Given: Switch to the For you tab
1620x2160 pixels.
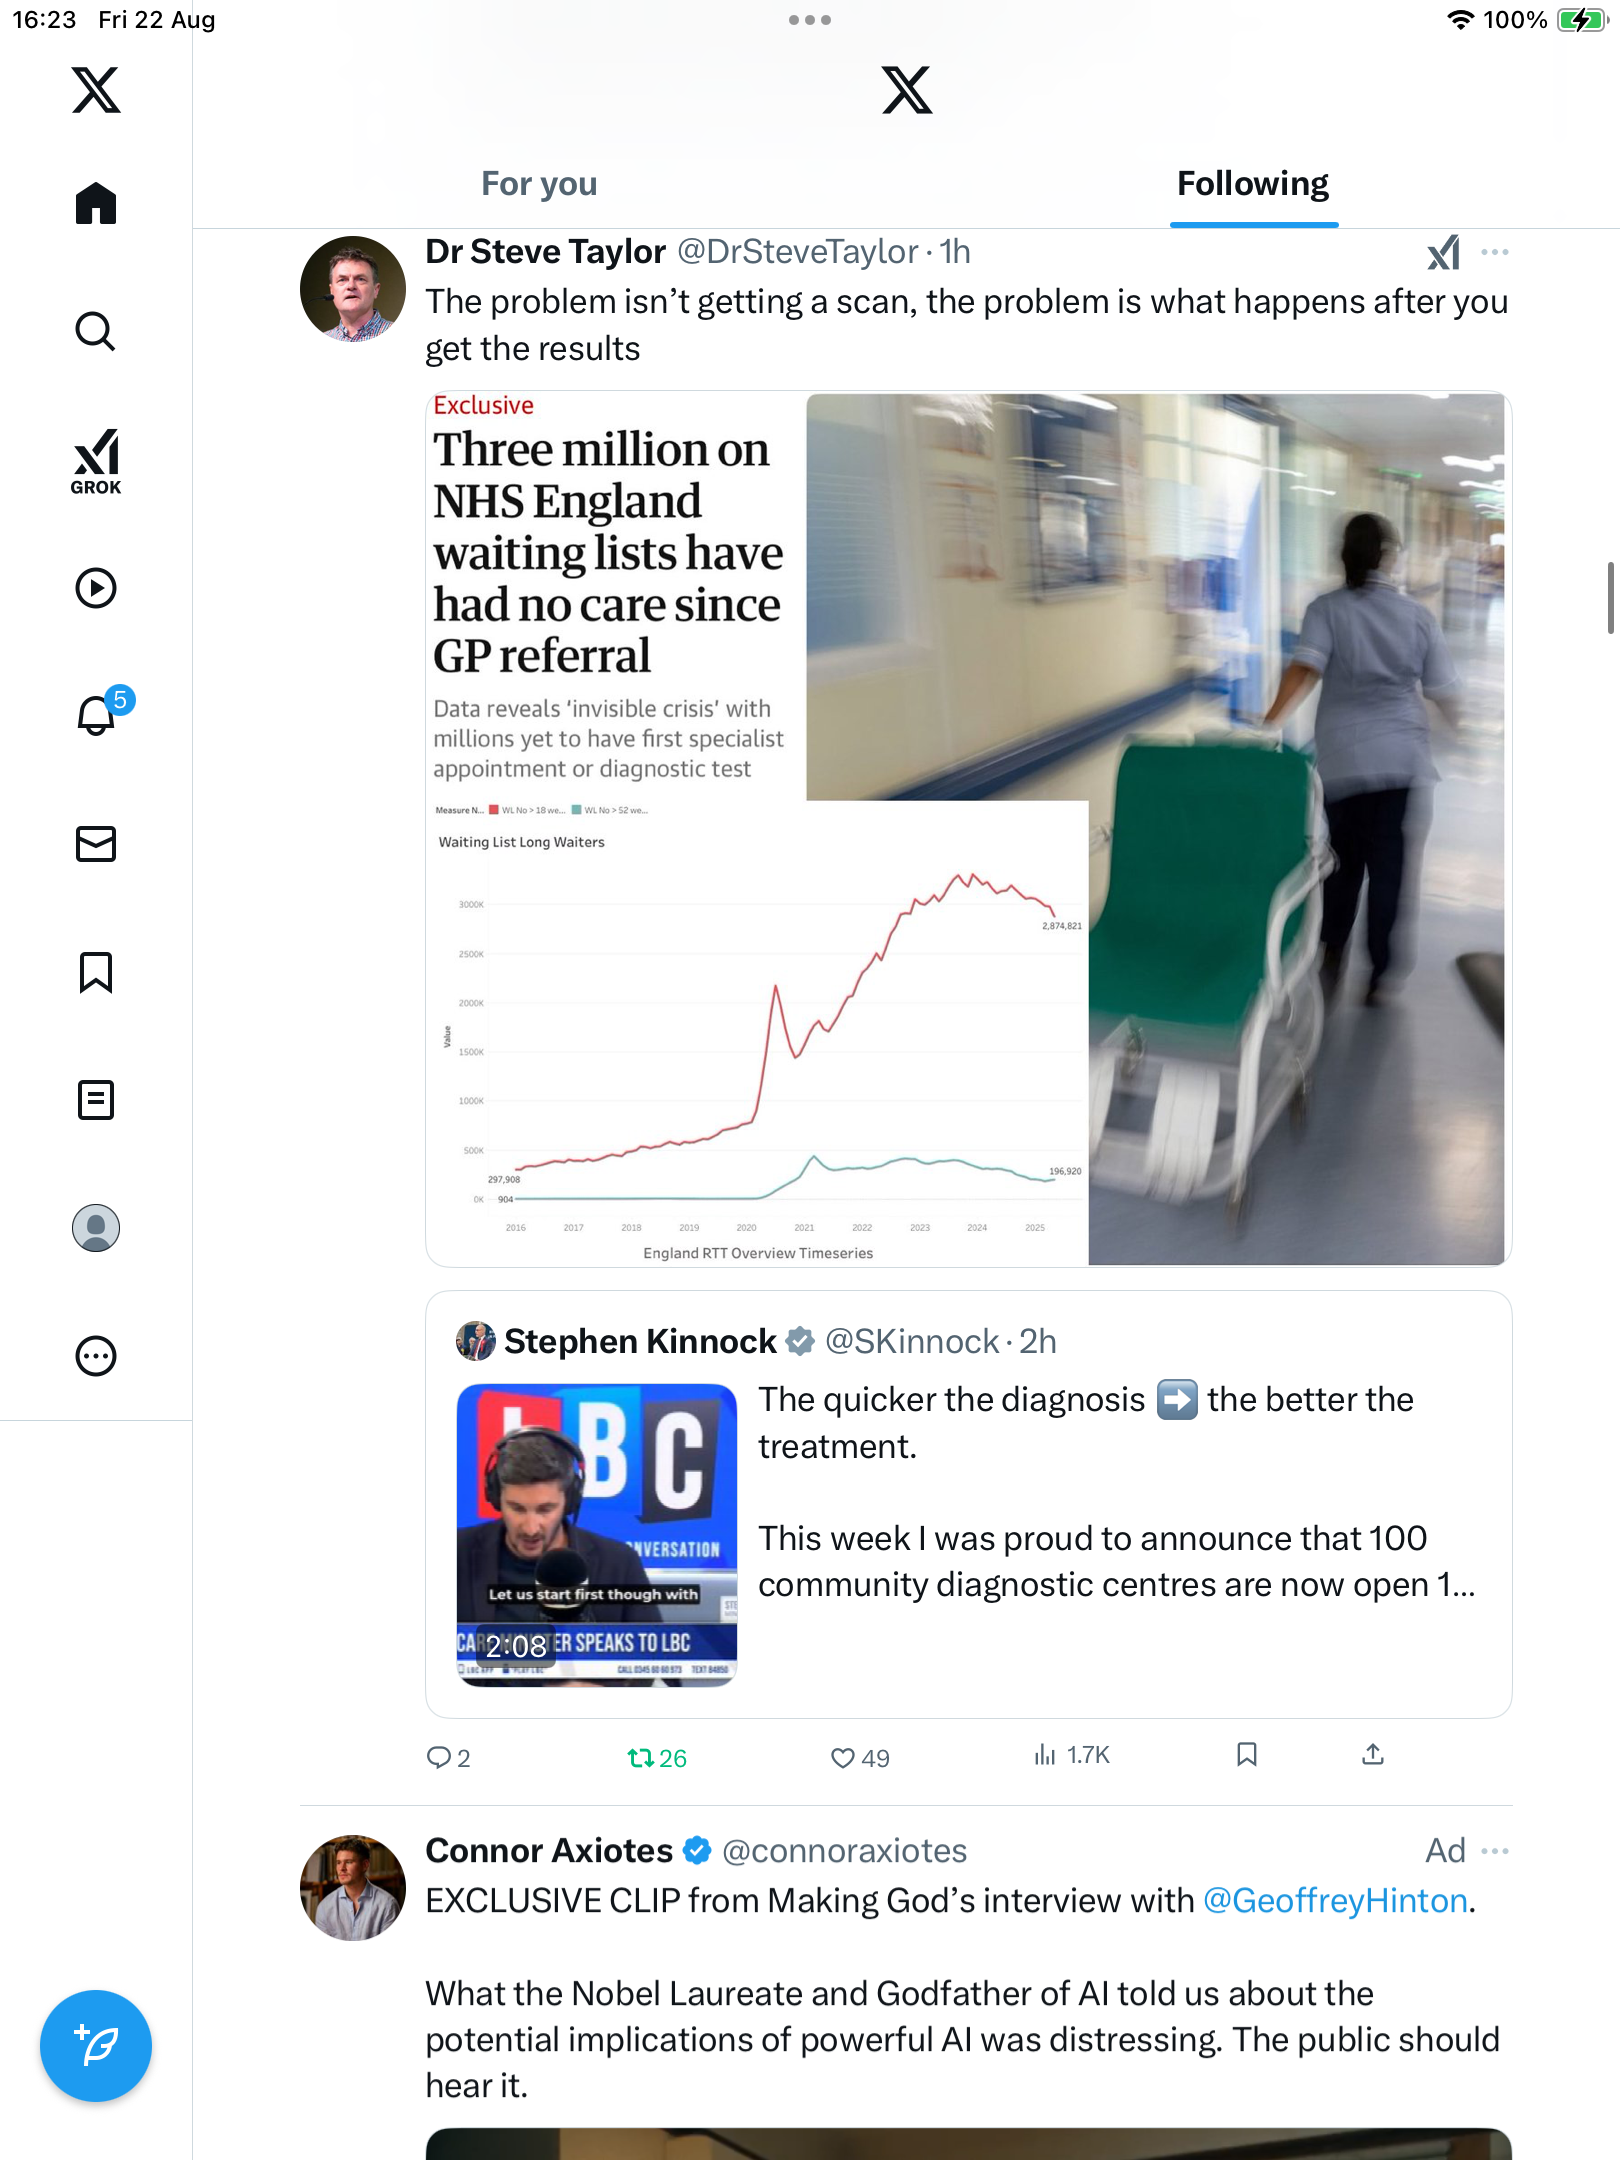Looking at the screenshot, I should coord(539,184).
